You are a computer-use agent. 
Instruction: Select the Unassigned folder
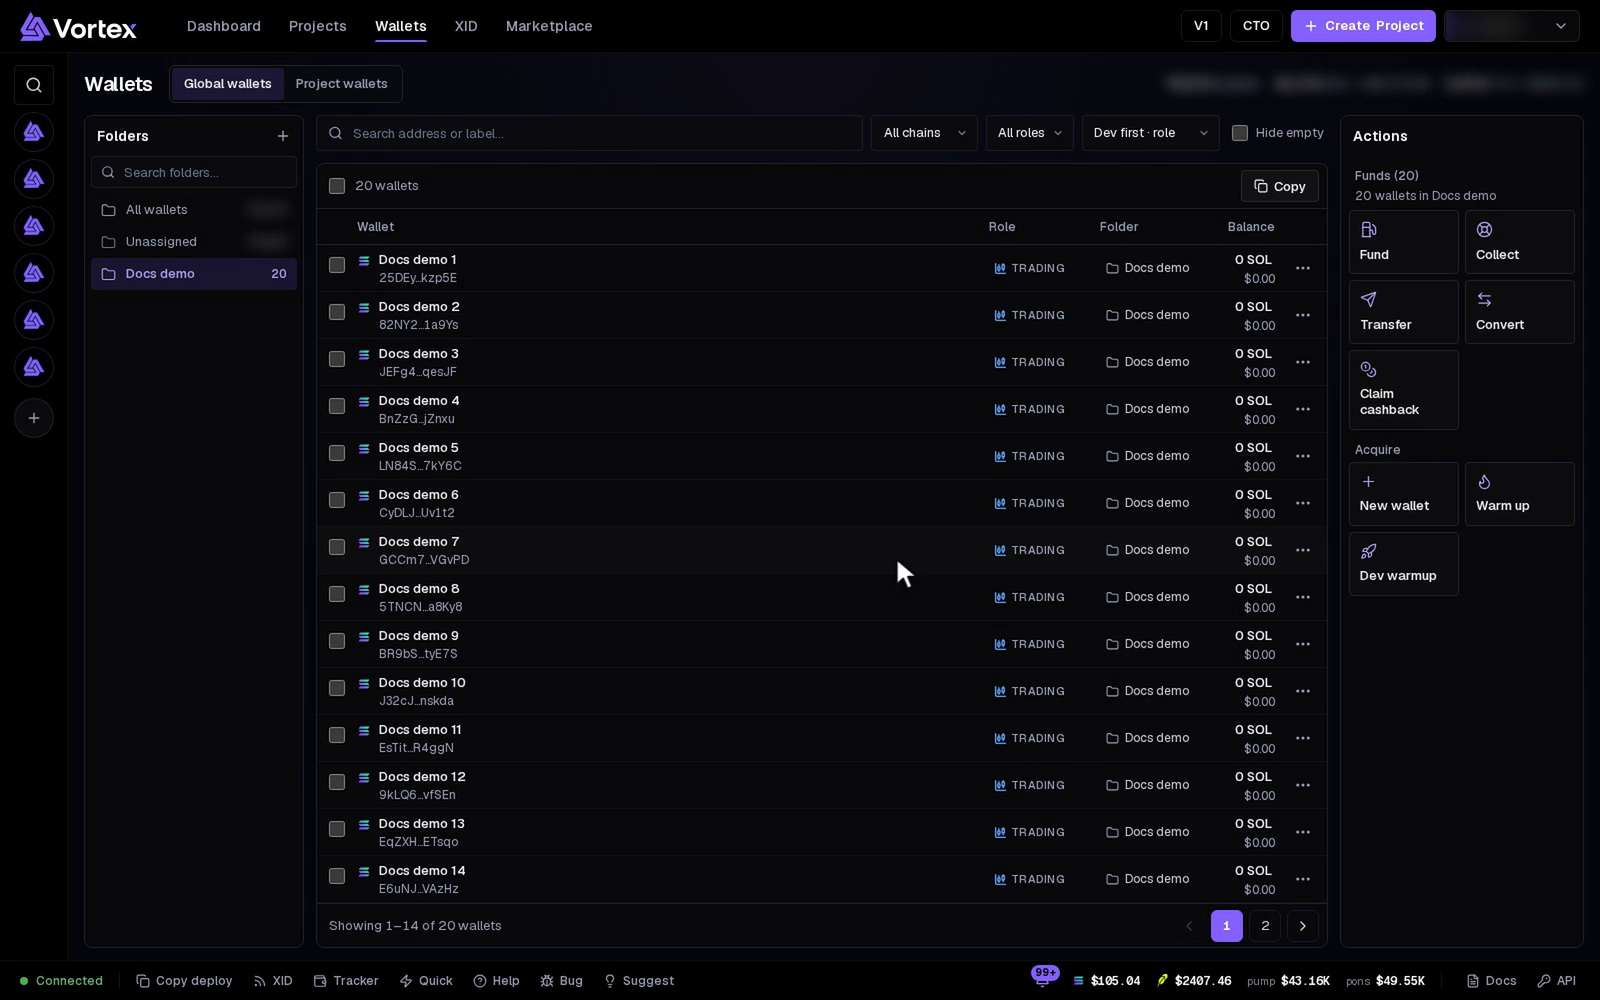coord(194,242)
